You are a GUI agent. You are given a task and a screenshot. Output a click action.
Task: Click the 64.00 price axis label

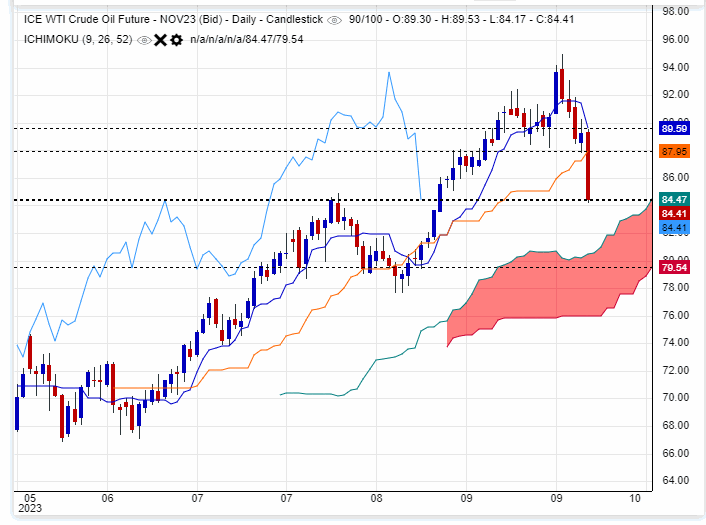click(x=676, y=480)
